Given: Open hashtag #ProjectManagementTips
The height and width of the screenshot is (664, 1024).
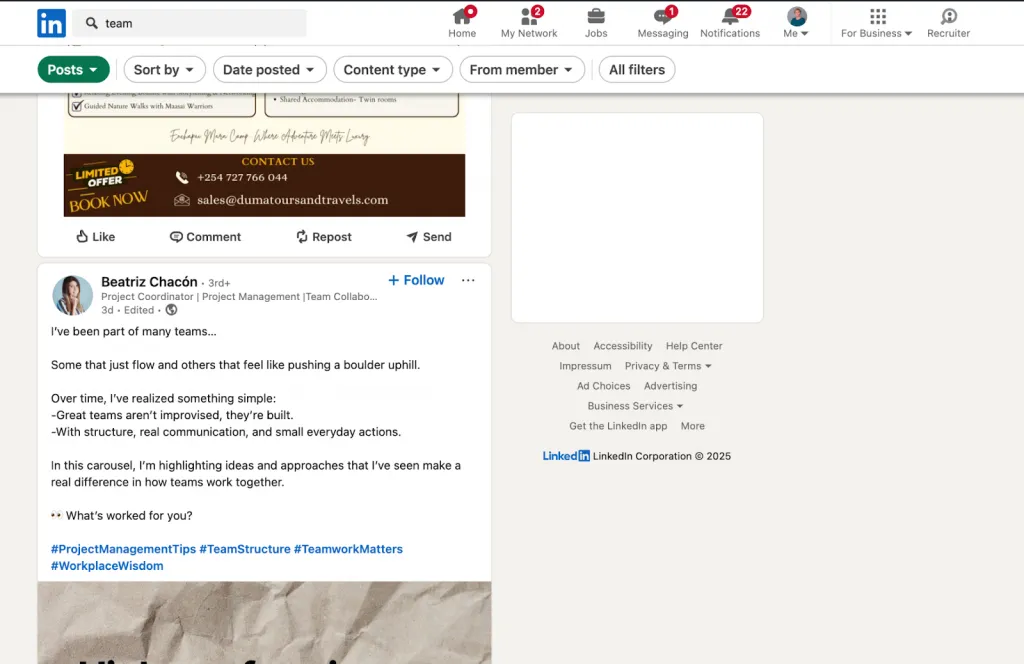Looking at the screenshot, I should pyautogui.click(x=123, y=549).
